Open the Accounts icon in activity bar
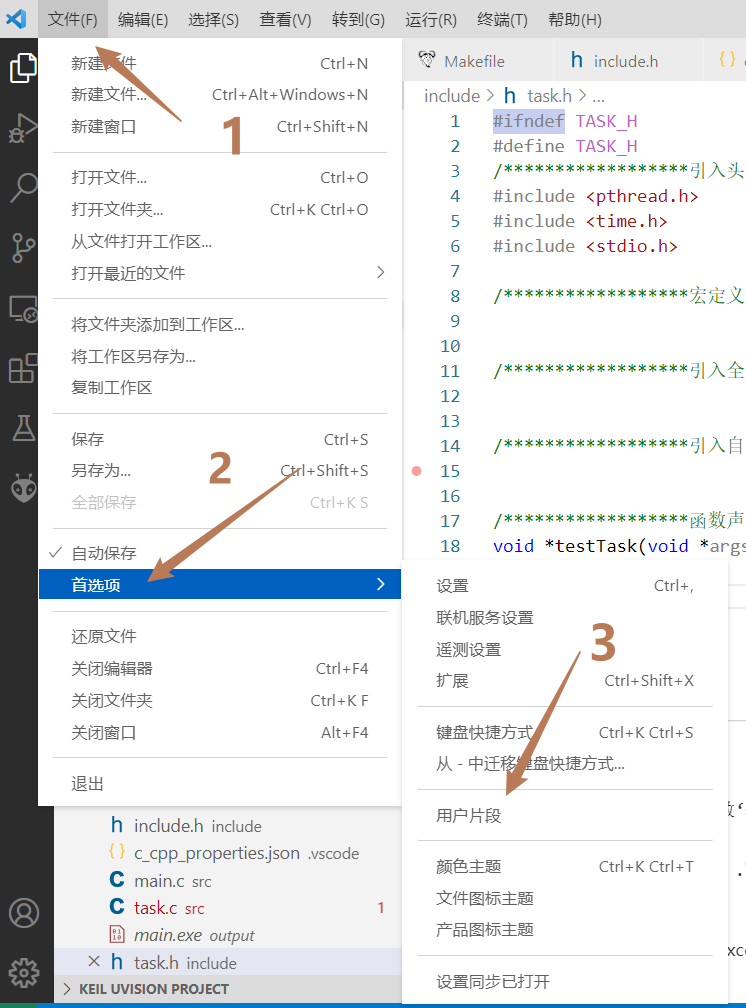The height and width of the screenshot is (1008, 746). point(24,913)
